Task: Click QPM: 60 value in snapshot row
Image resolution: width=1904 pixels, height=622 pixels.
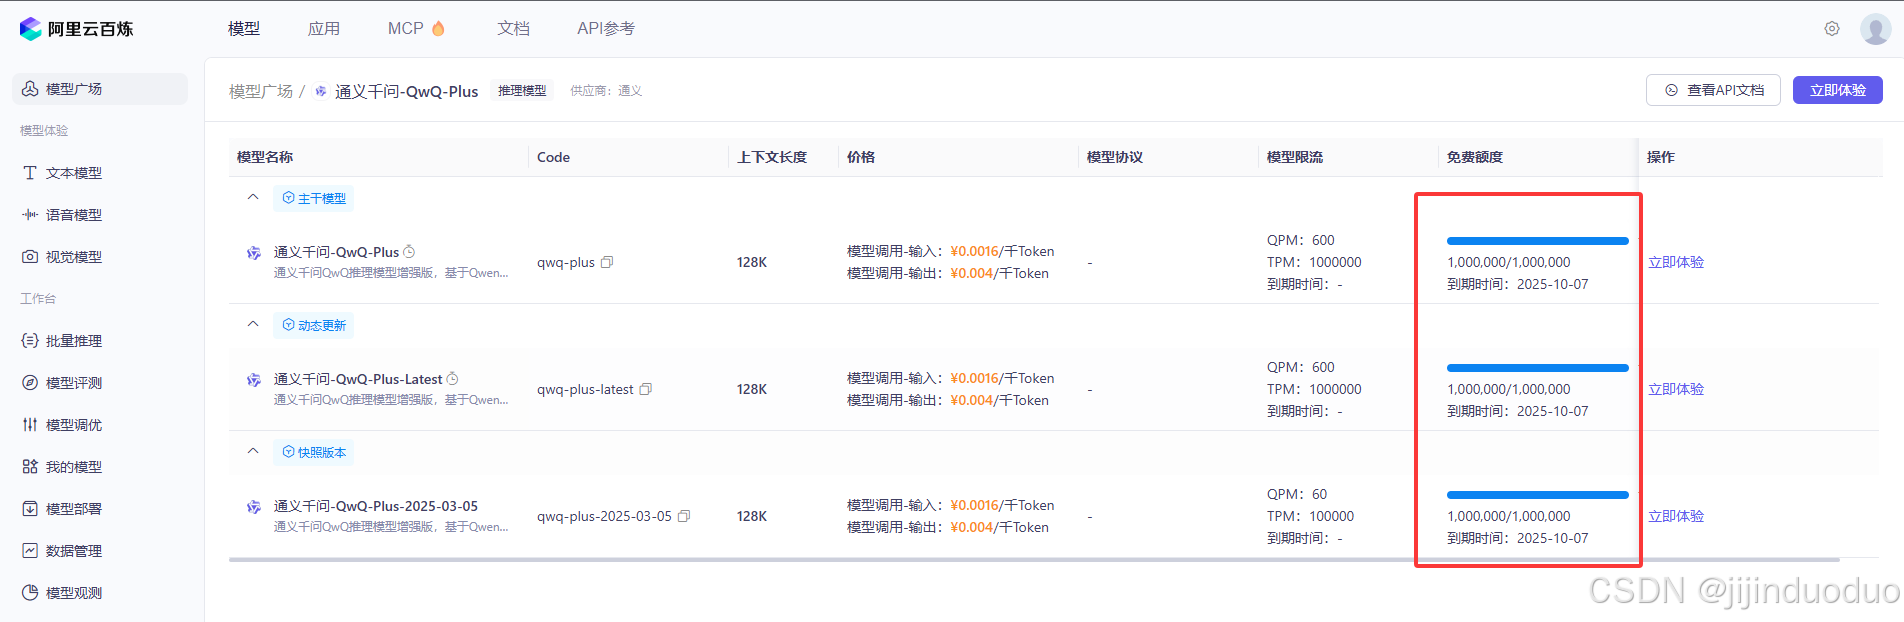Action: (x=1297, y=494)
